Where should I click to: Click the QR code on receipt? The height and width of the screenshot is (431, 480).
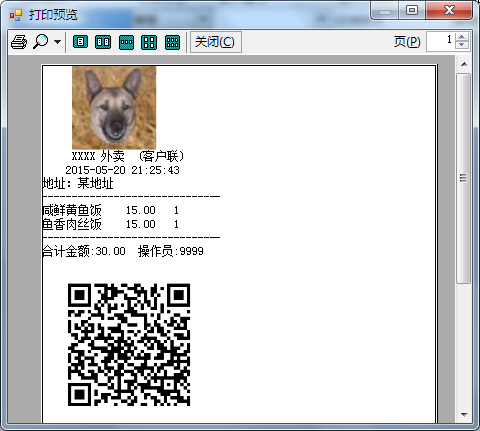pos(129,345)
